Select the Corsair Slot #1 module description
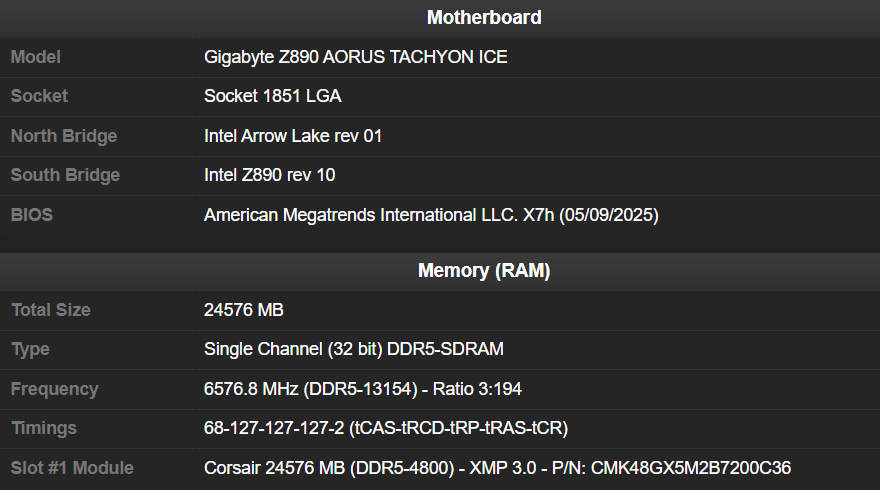Image resolution: width=880 pixels, height=490 pixels. click(498, 468)
